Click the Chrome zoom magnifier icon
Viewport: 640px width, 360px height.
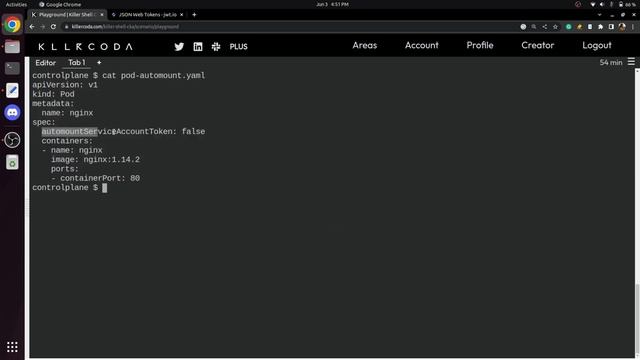[x=534, y=27]
